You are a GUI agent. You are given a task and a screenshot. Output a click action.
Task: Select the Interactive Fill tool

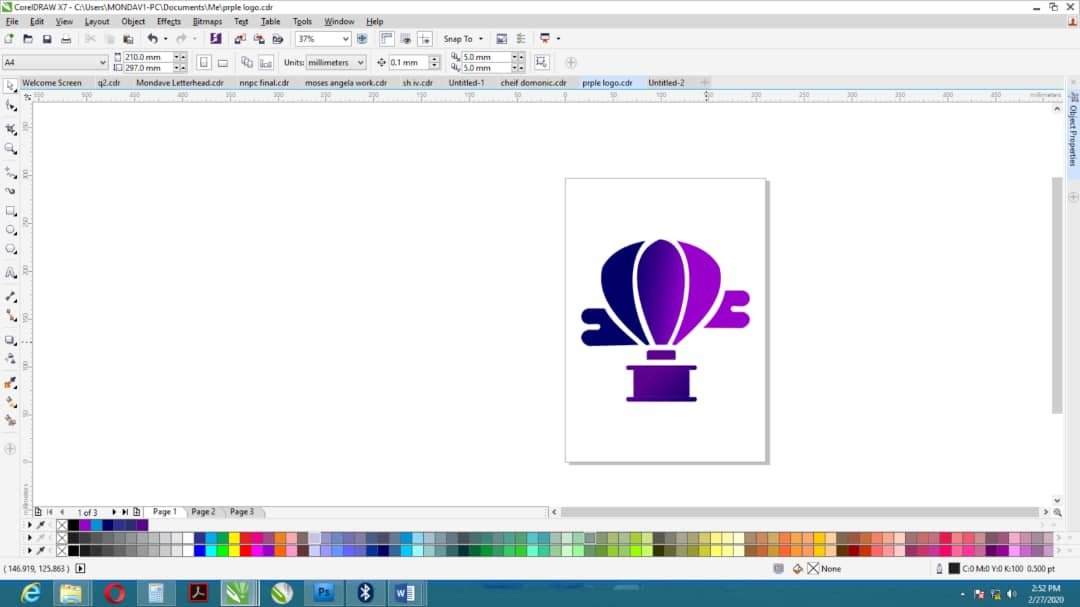click(10, 402)
